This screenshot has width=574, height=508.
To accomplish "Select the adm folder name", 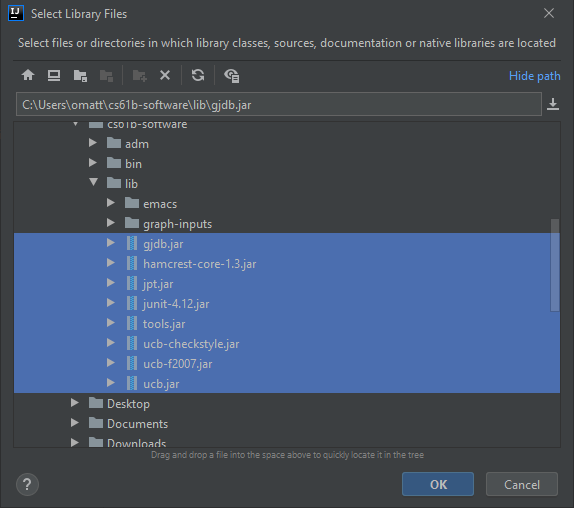I will [x=137, y=144].
